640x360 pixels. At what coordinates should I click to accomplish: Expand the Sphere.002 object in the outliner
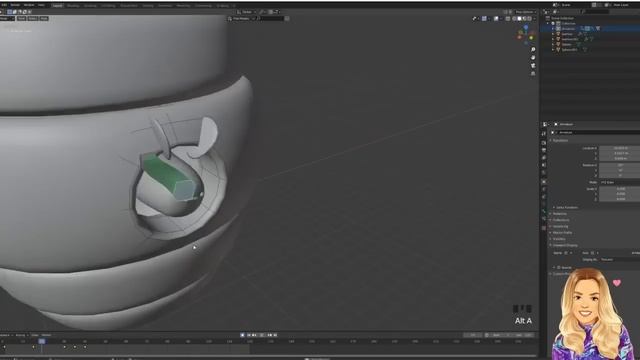click(553, 50)
